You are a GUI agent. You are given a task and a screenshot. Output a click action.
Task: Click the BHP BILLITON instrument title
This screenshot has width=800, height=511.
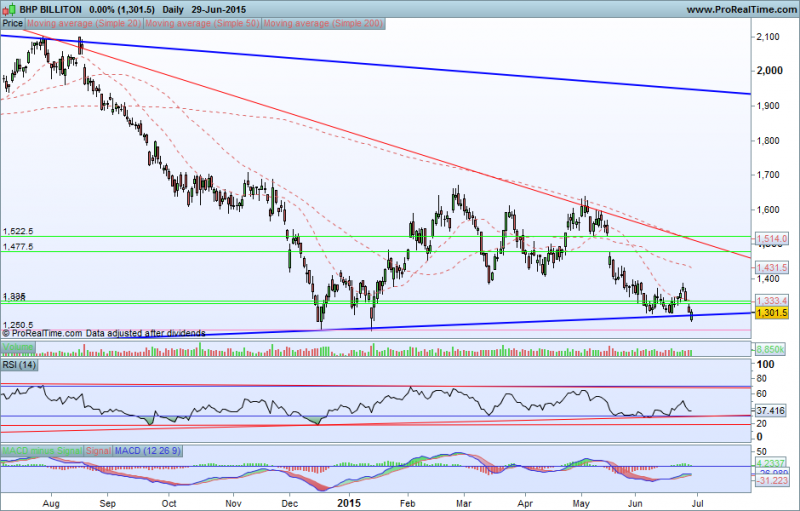[51, 8]
